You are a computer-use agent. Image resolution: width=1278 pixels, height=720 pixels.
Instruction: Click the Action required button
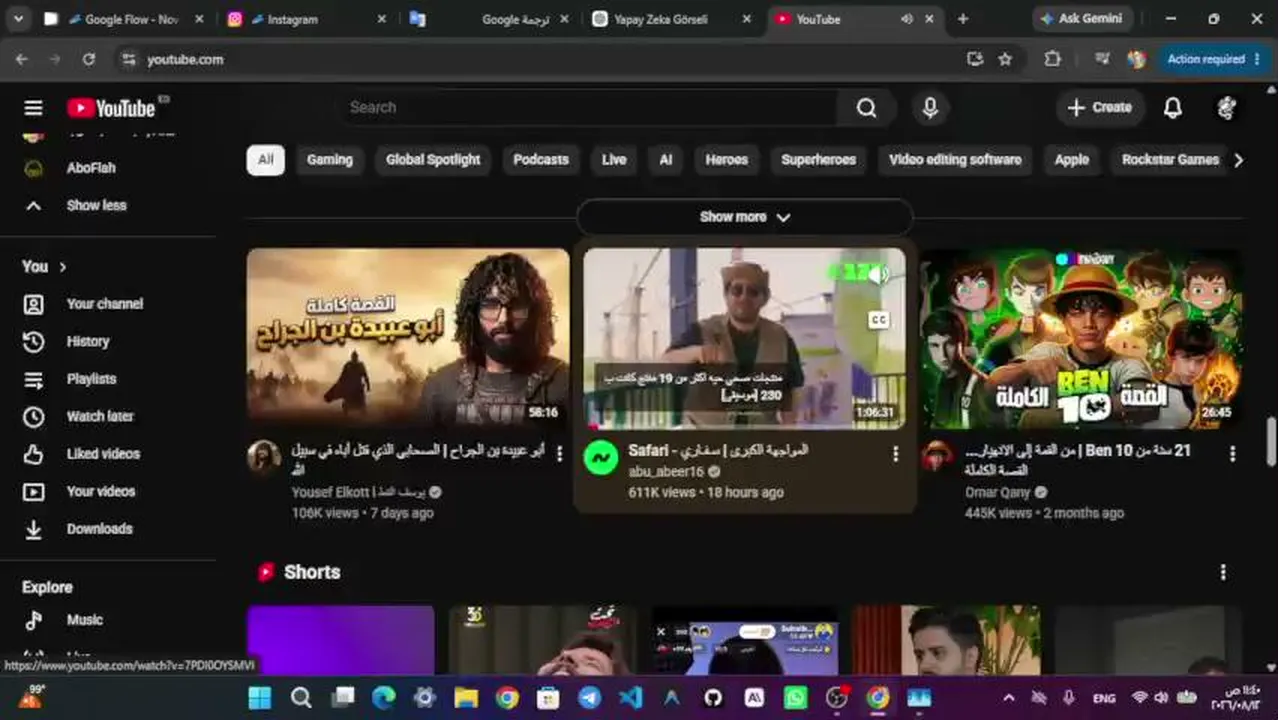point(1214,59)
